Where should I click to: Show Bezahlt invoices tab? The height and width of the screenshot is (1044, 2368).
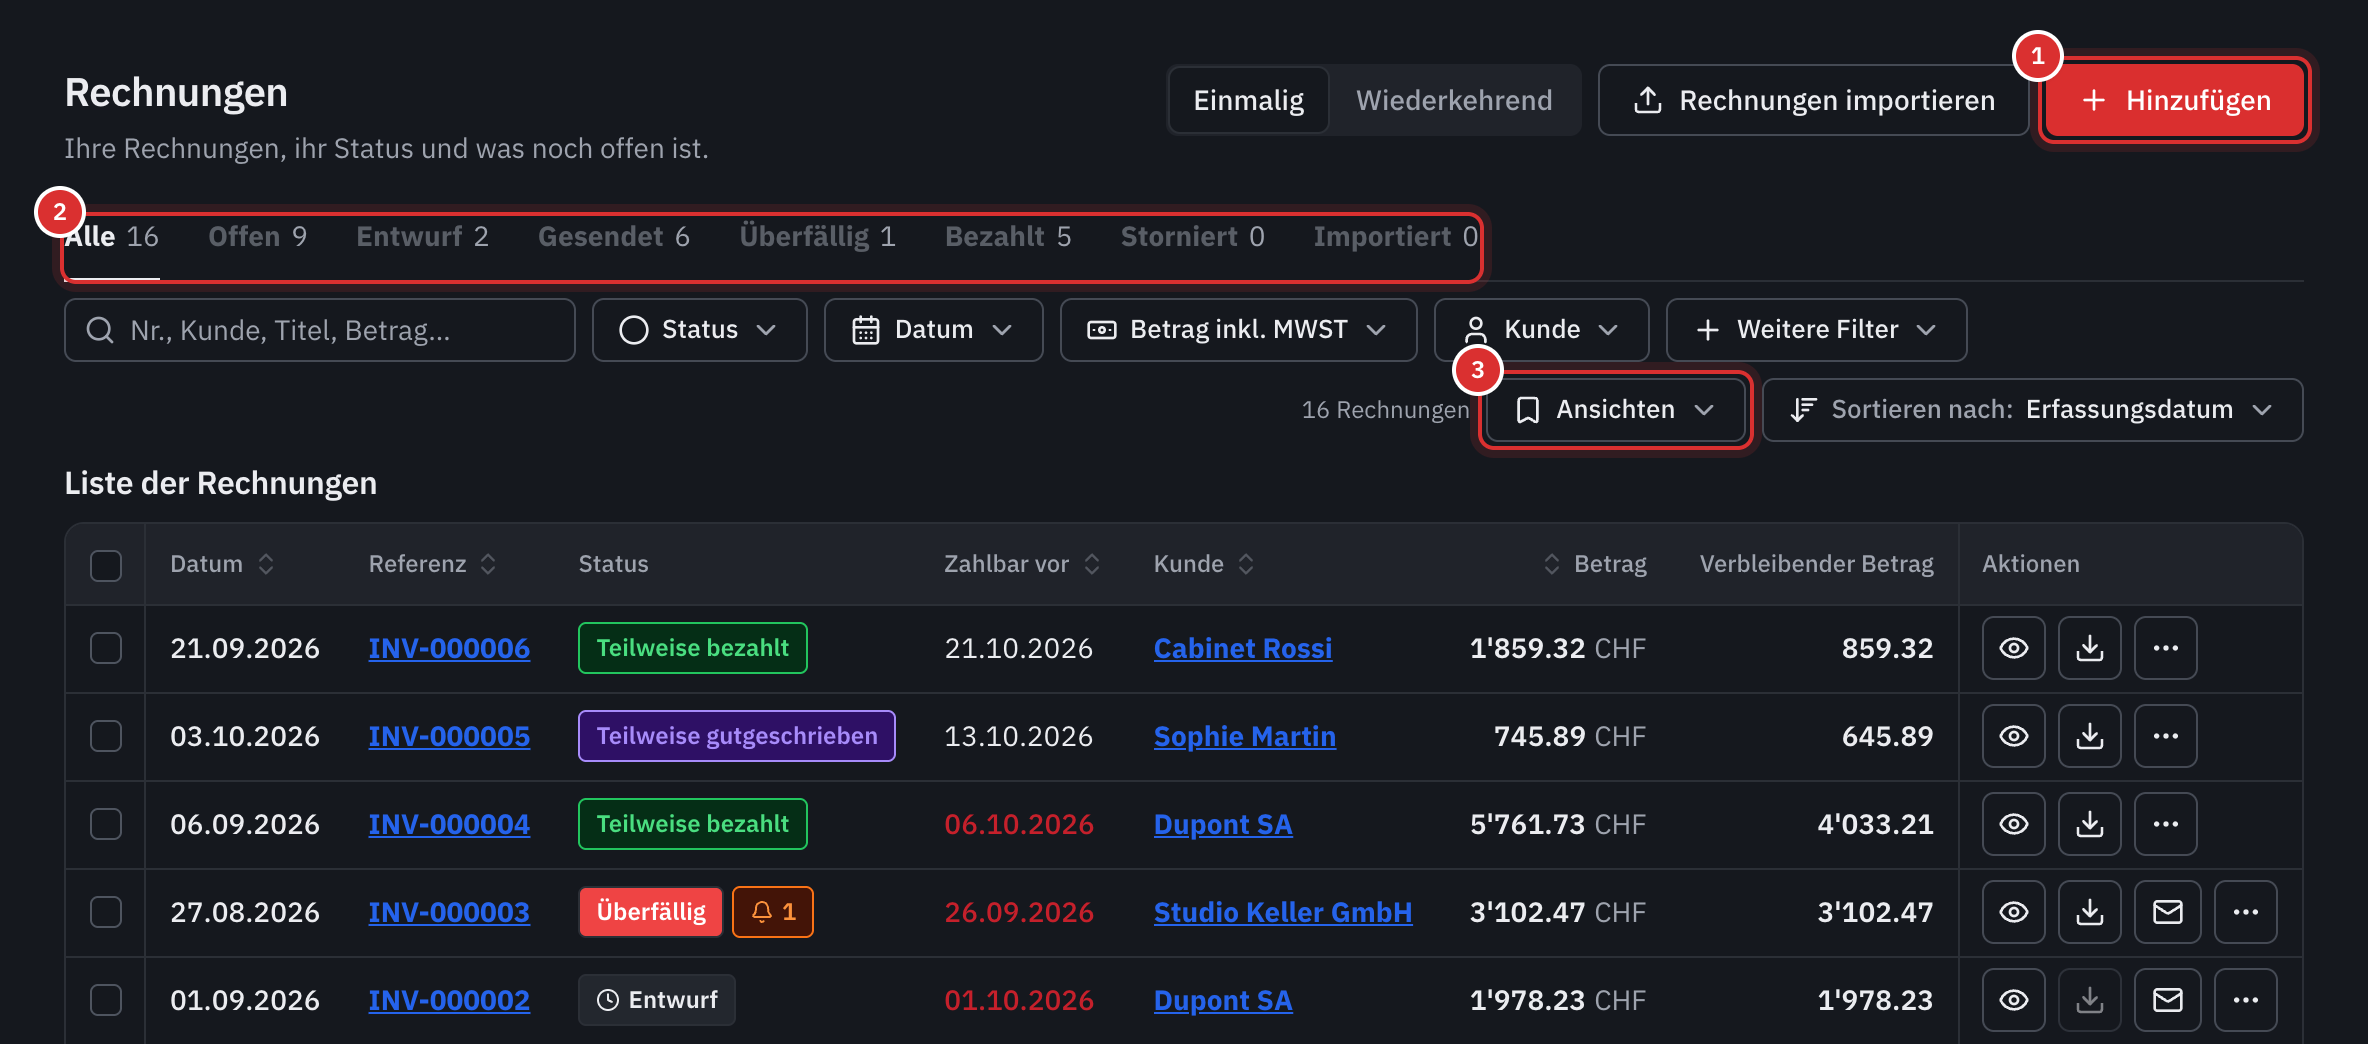(x=1008, y=237)
